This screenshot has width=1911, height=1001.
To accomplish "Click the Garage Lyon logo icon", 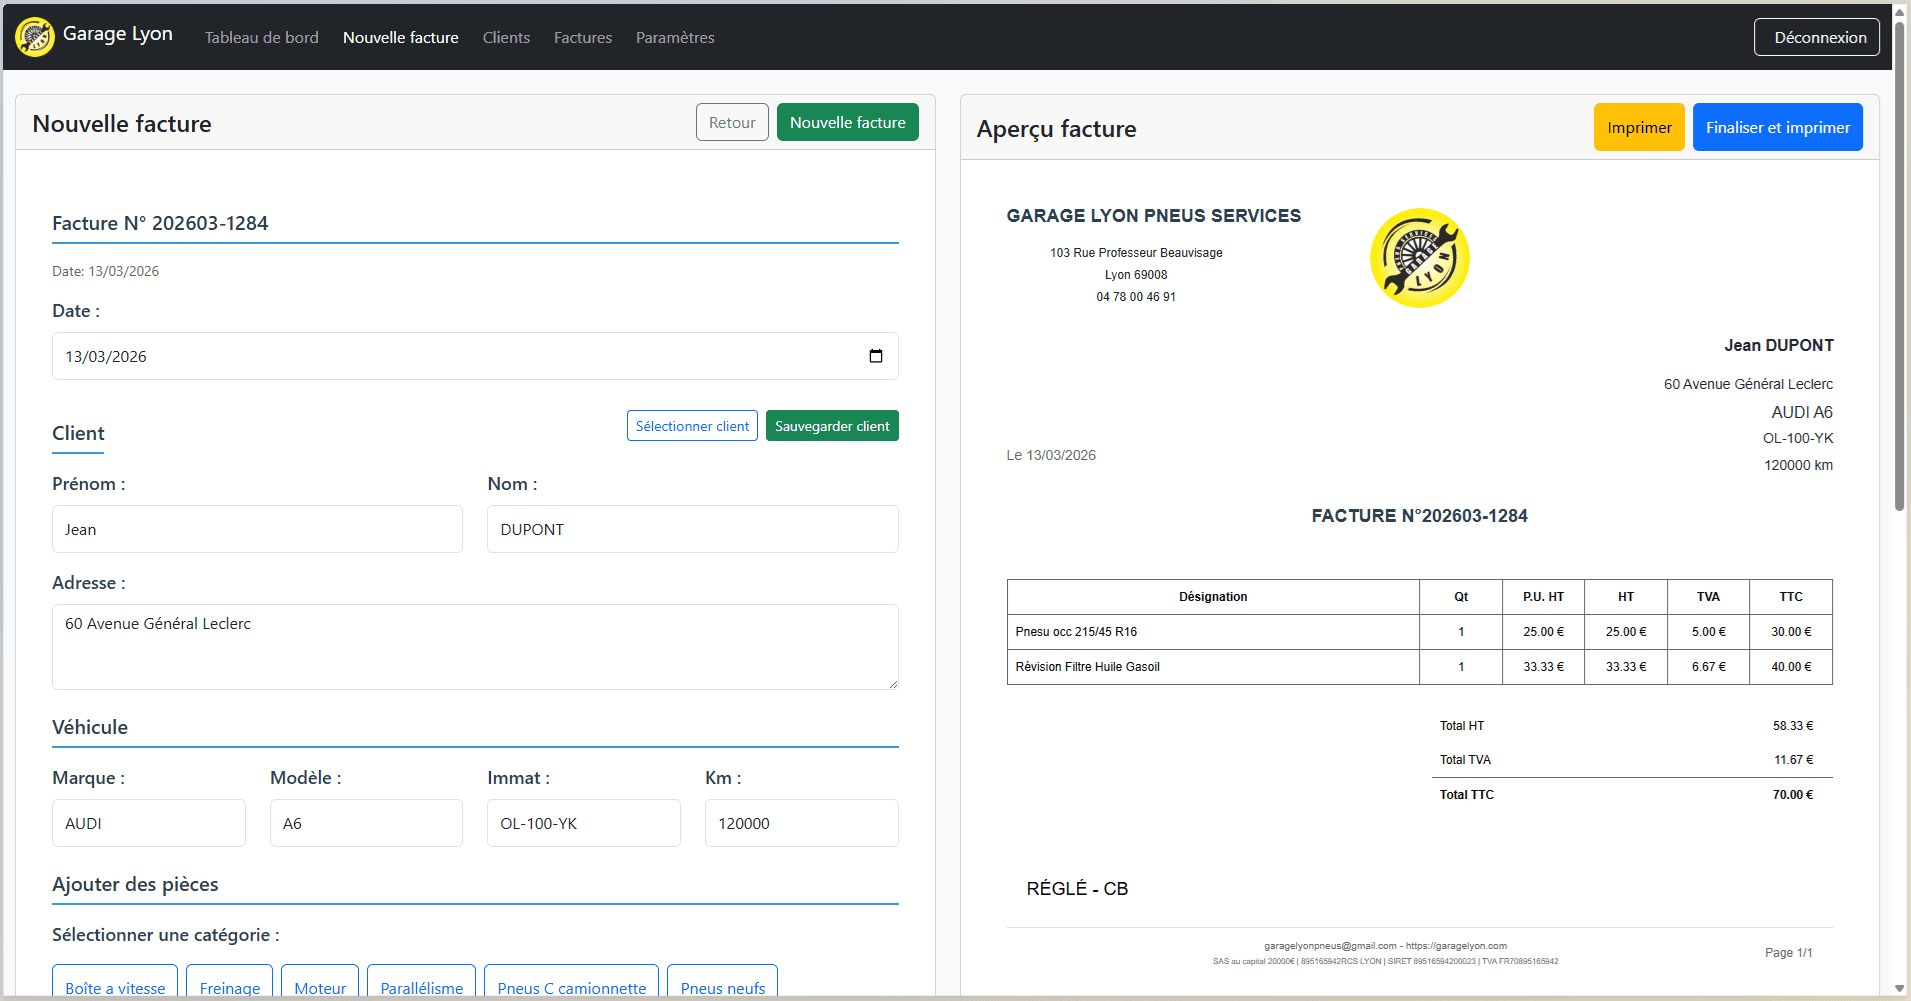I will pos(34,35).
